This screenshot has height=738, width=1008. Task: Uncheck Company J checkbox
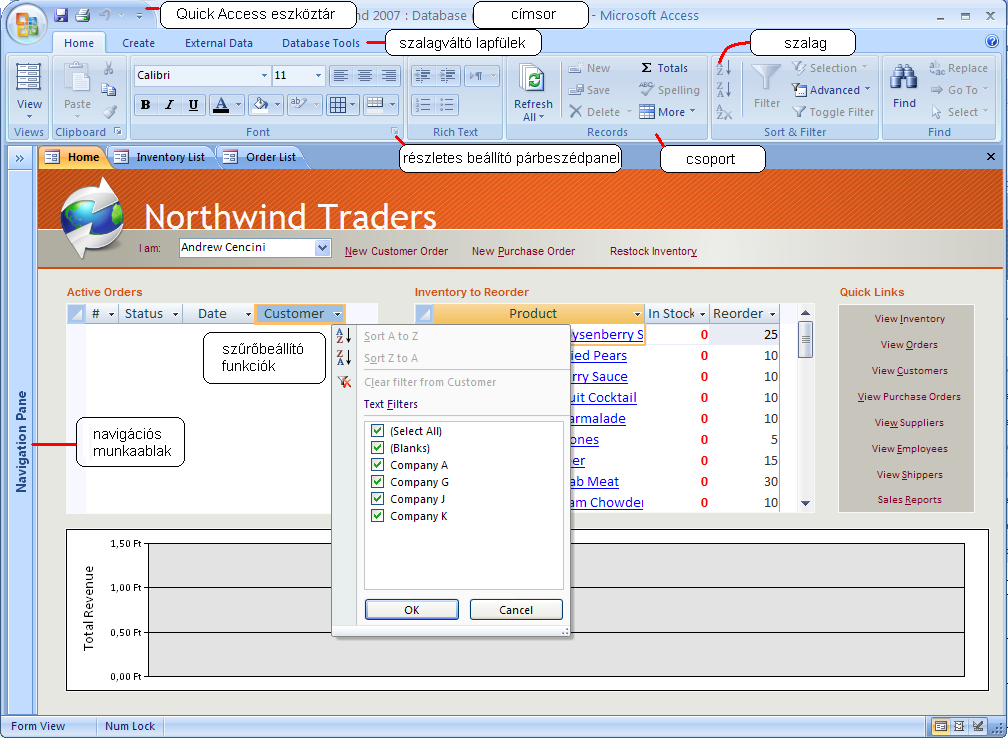pyautogui.click(x=377, y=499)
